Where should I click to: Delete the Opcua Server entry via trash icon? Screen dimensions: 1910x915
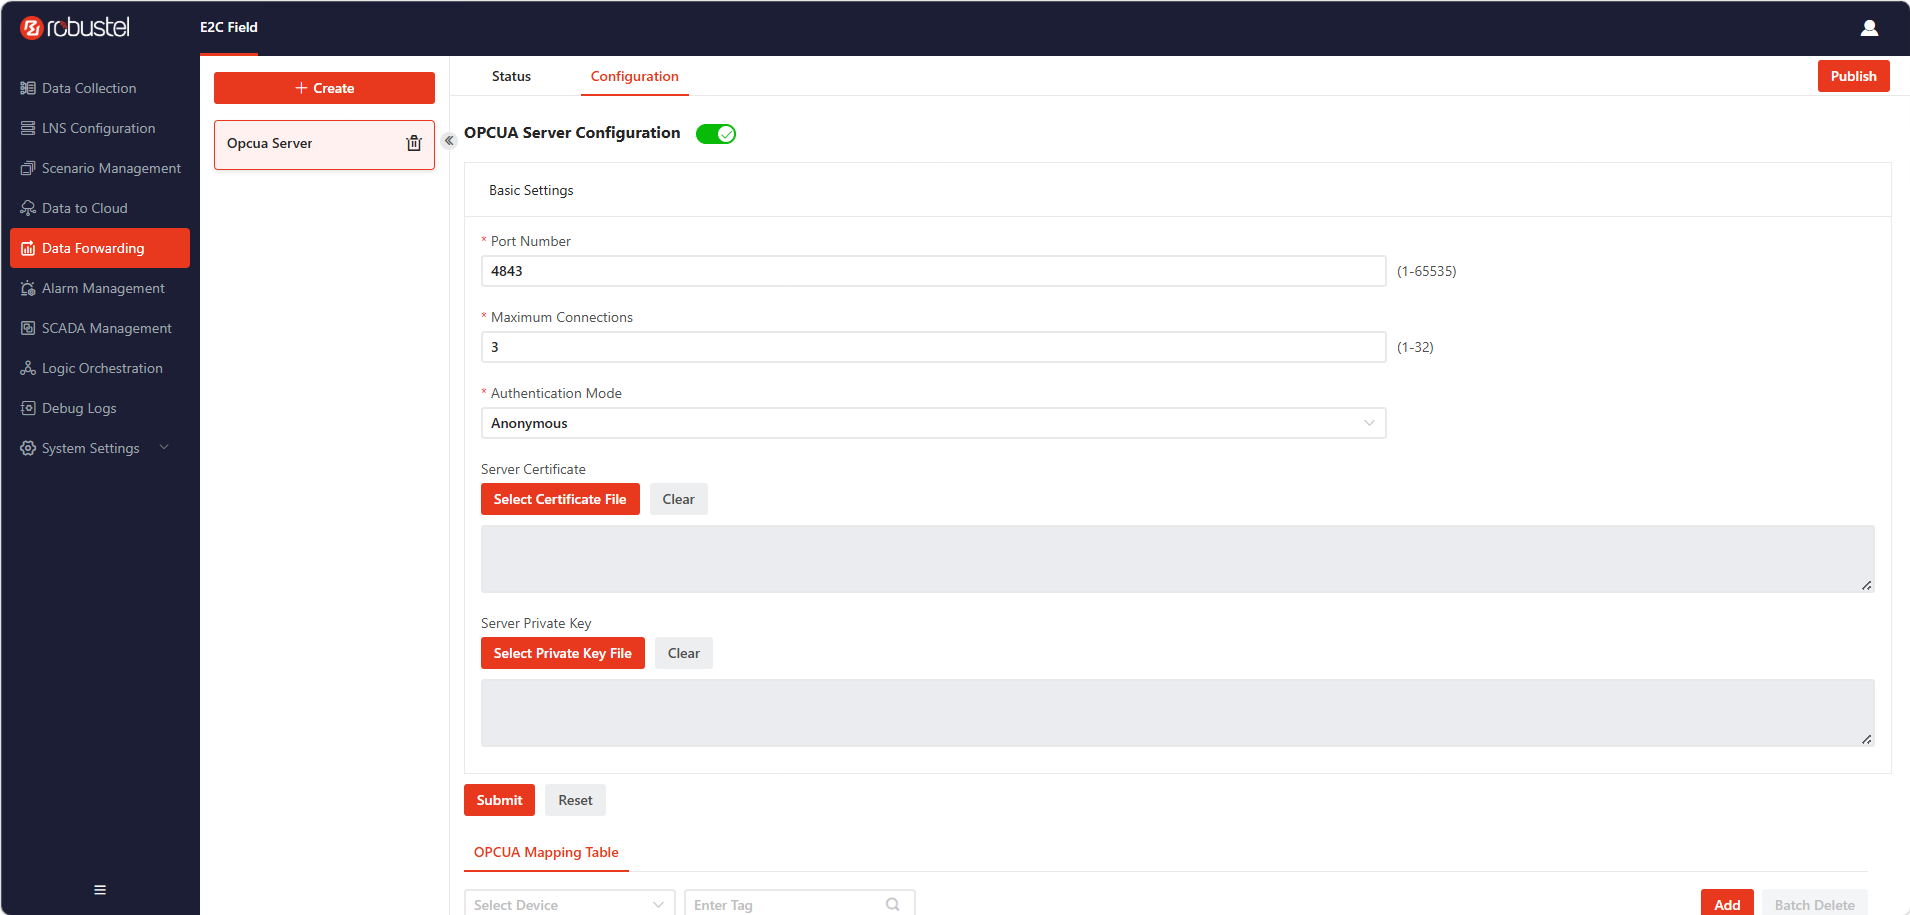click(414, 143)
